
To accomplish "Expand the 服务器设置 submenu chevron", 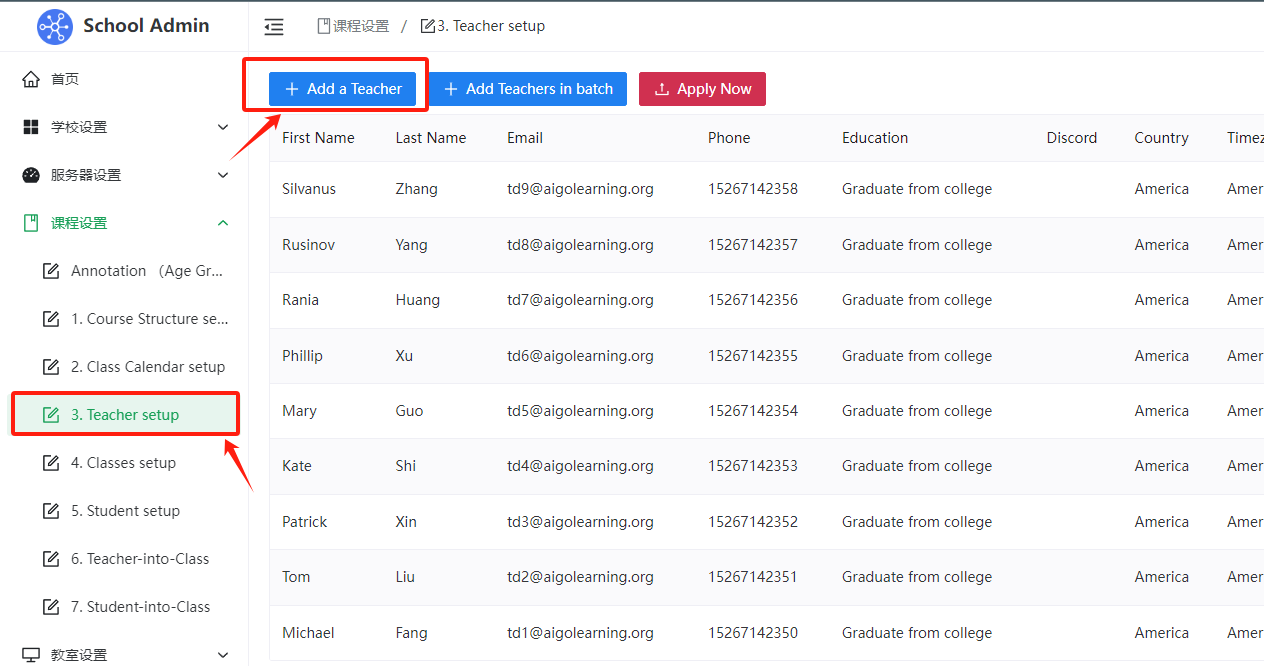I will (x=223, y=175).
